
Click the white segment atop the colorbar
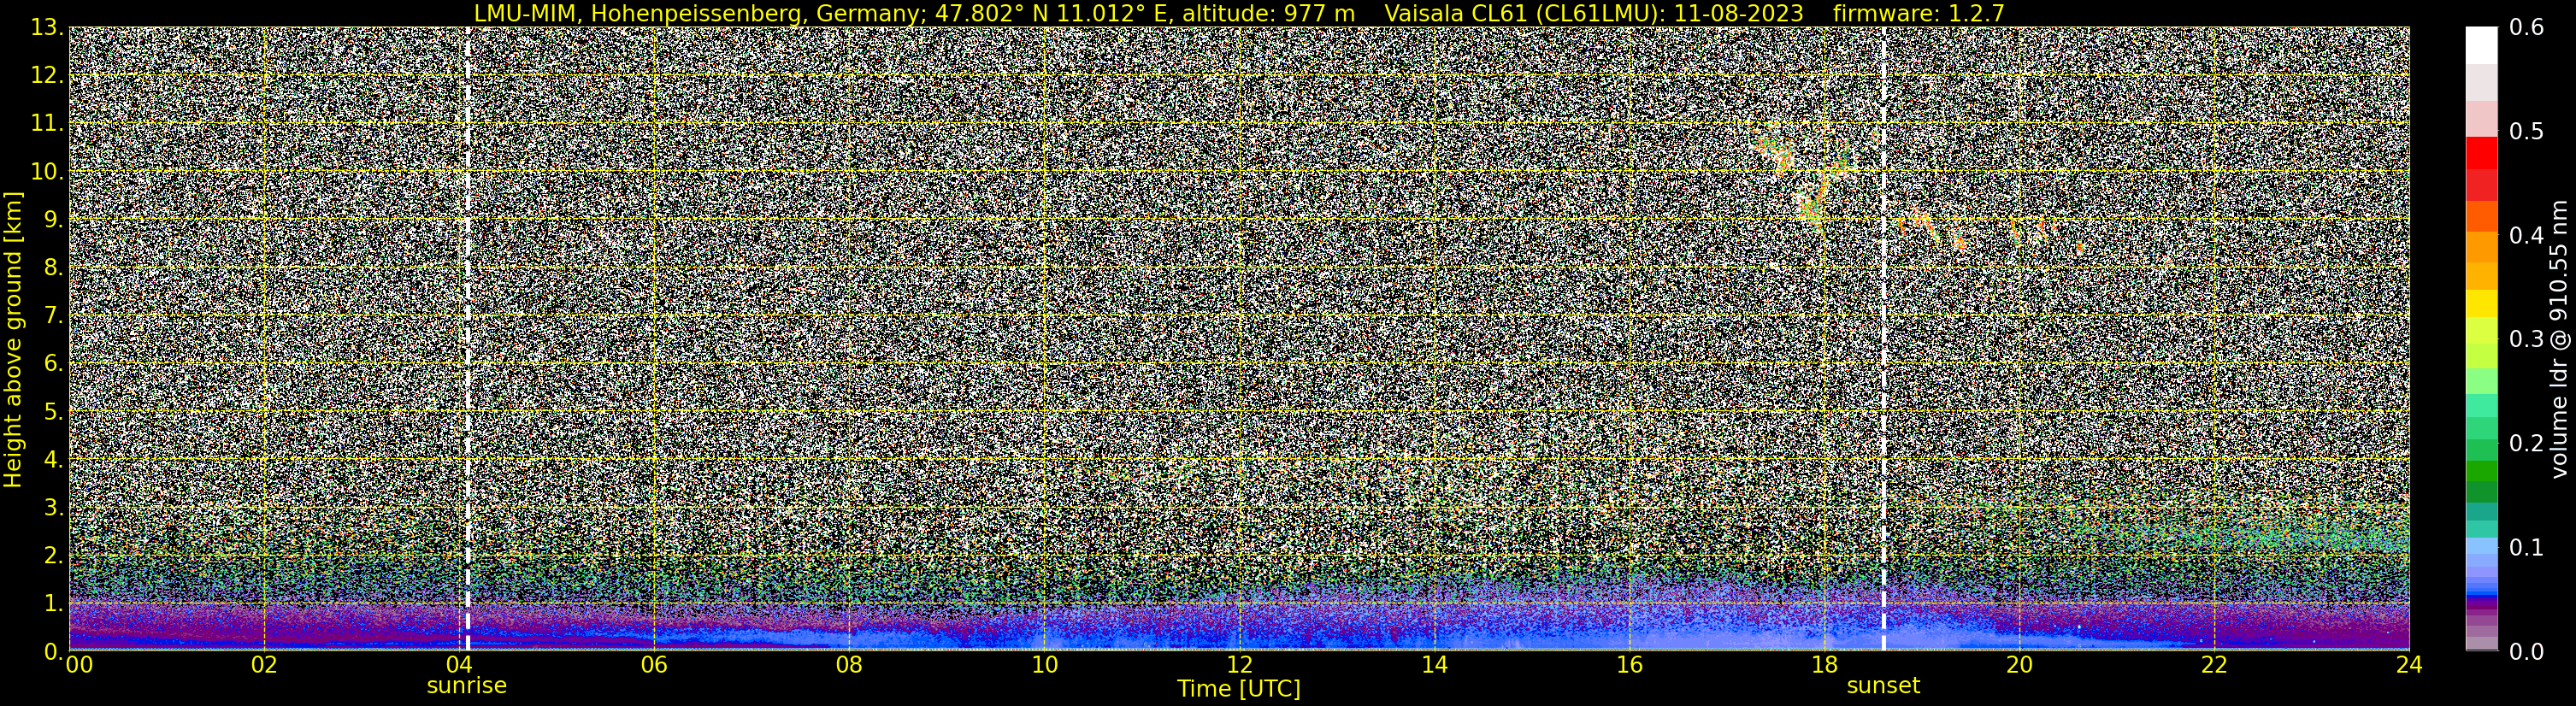2481,45
